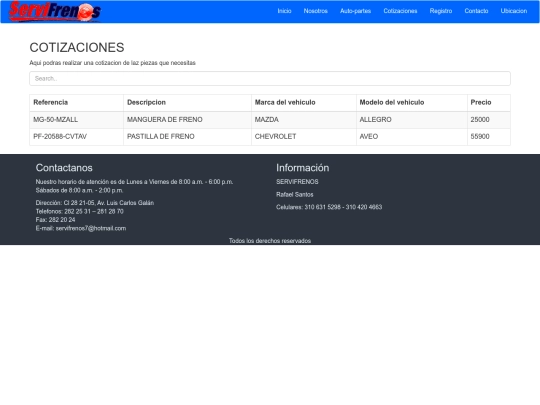Click the Fax: 282 20 24 line
This screenshot has height=405, width=540.
(55, 220)
